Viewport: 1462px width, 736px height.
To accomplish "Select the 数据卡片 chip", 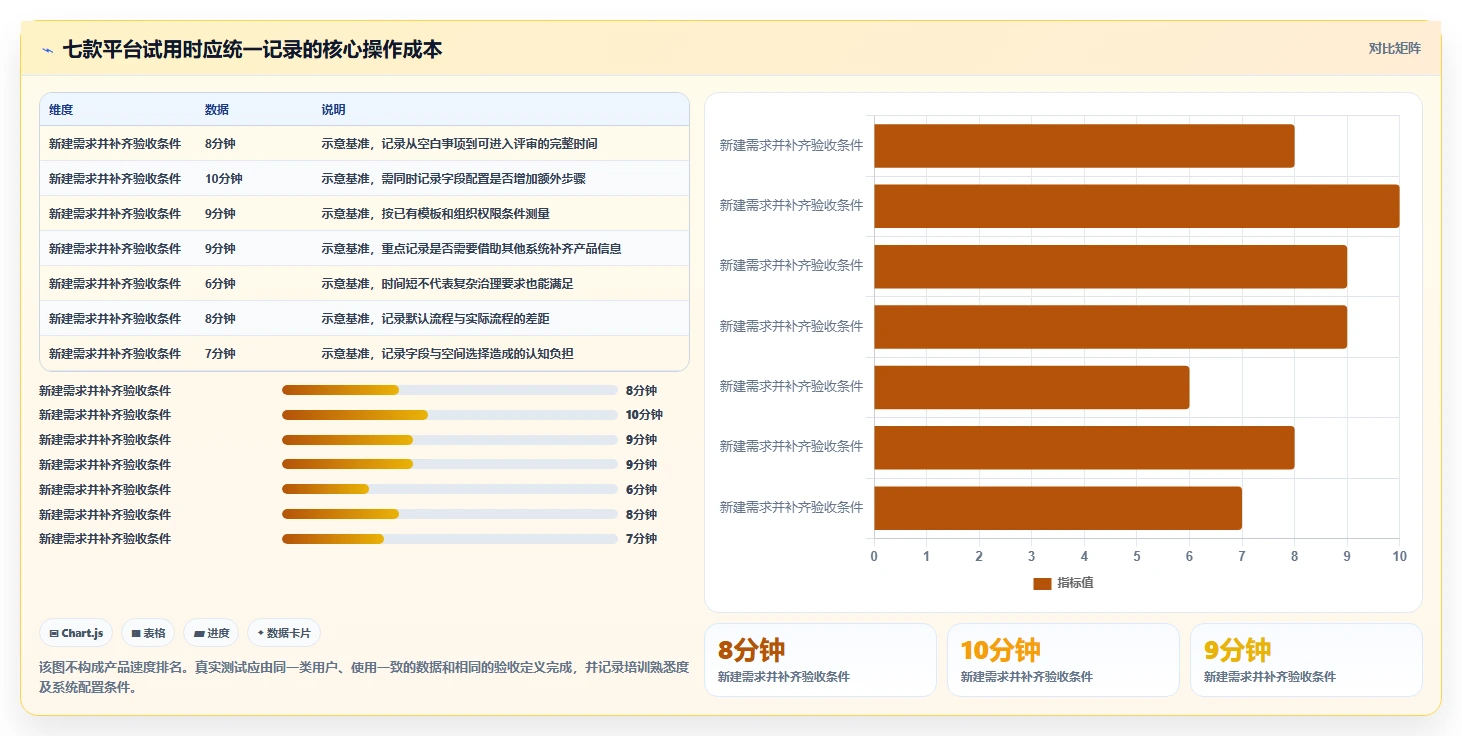I will tap(284, 633).
